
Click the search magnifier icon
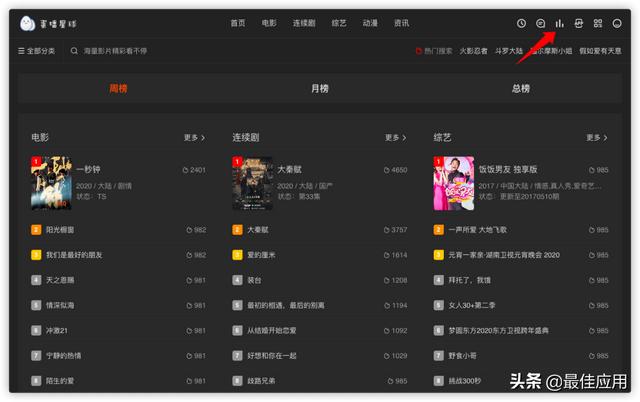click(x=74, y=51)
